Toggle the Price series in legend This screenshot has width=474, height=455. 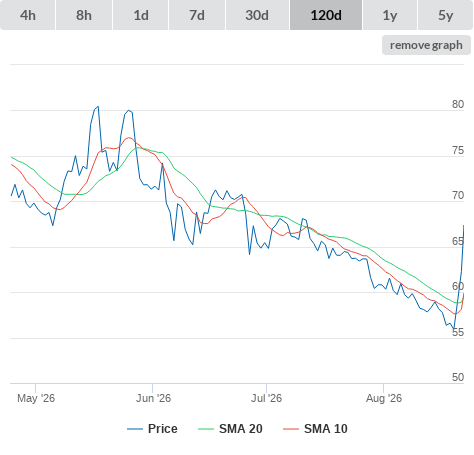pyautogui.click(x=152, y=429)
